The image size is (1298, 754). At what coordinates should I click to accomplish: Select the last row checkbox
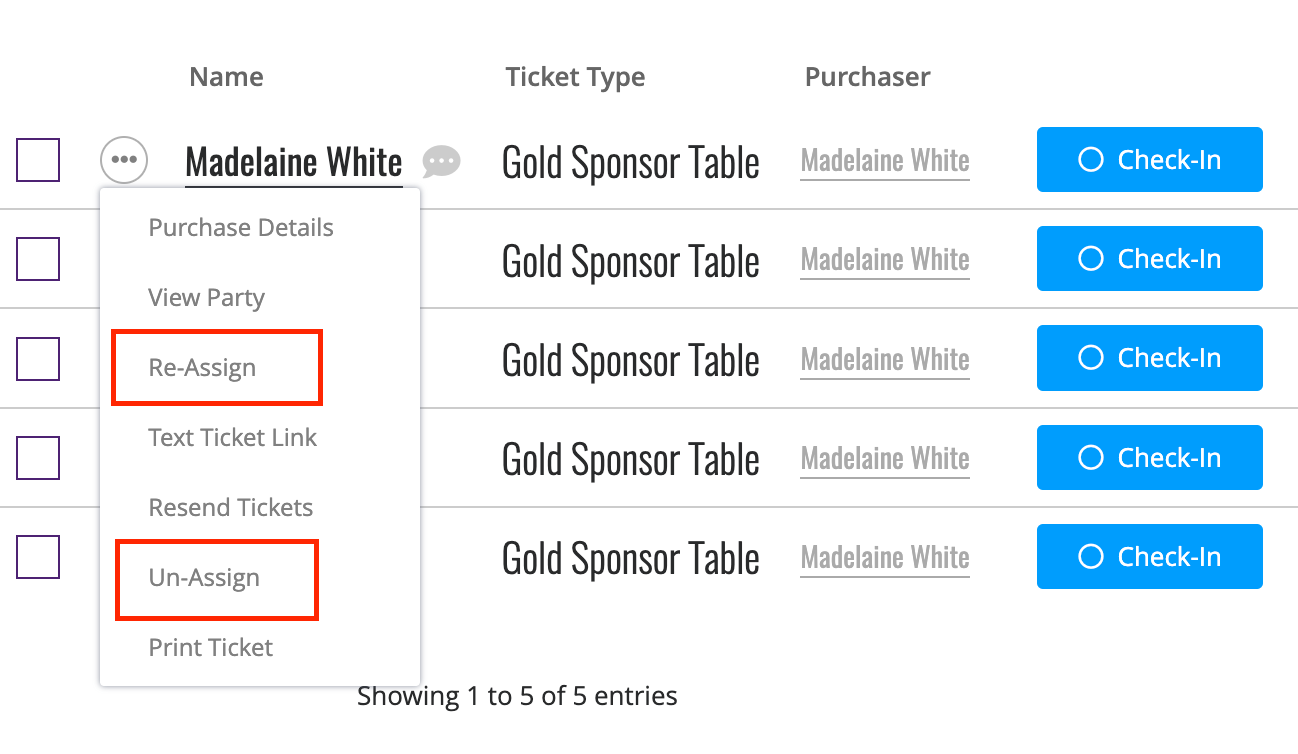pyautogui.click(x=38, y=557)
